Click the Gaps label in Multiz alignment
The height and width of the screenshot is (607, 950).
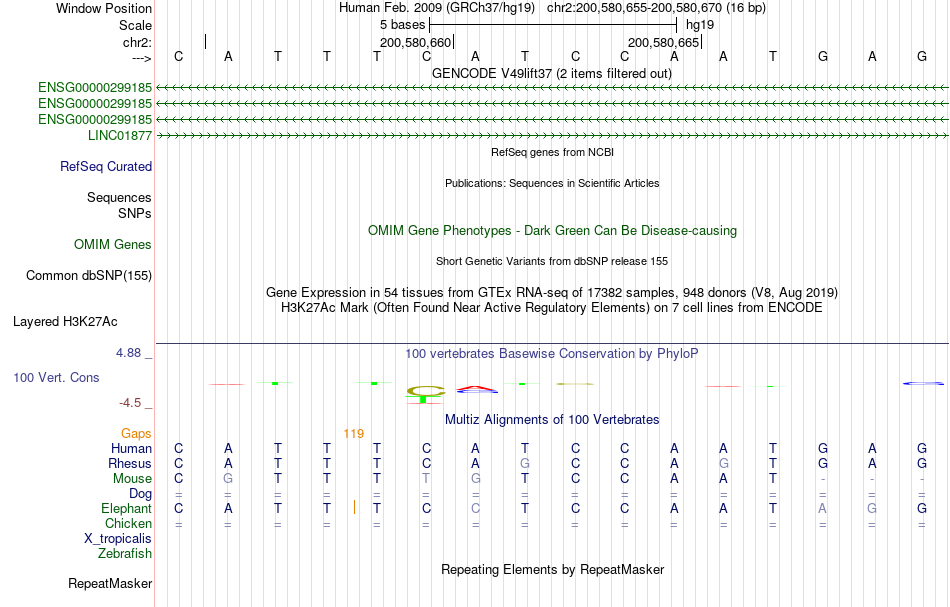(x=136, y=434)
